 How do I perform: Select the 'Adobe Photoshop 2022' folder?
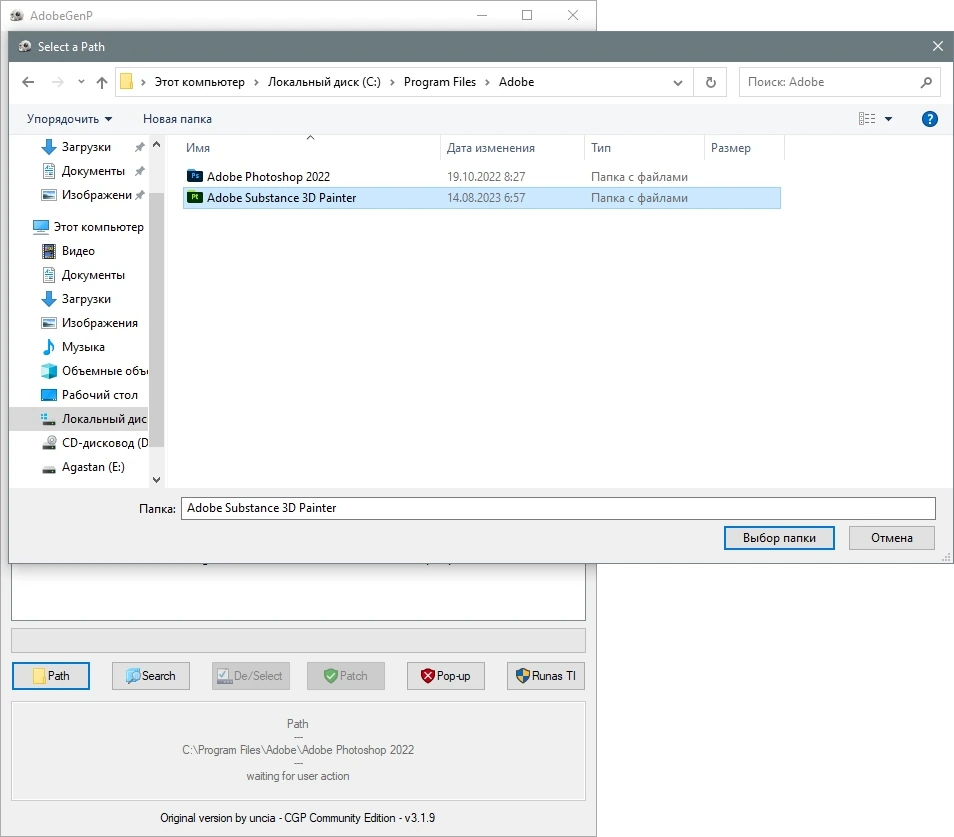pos(268,177)
